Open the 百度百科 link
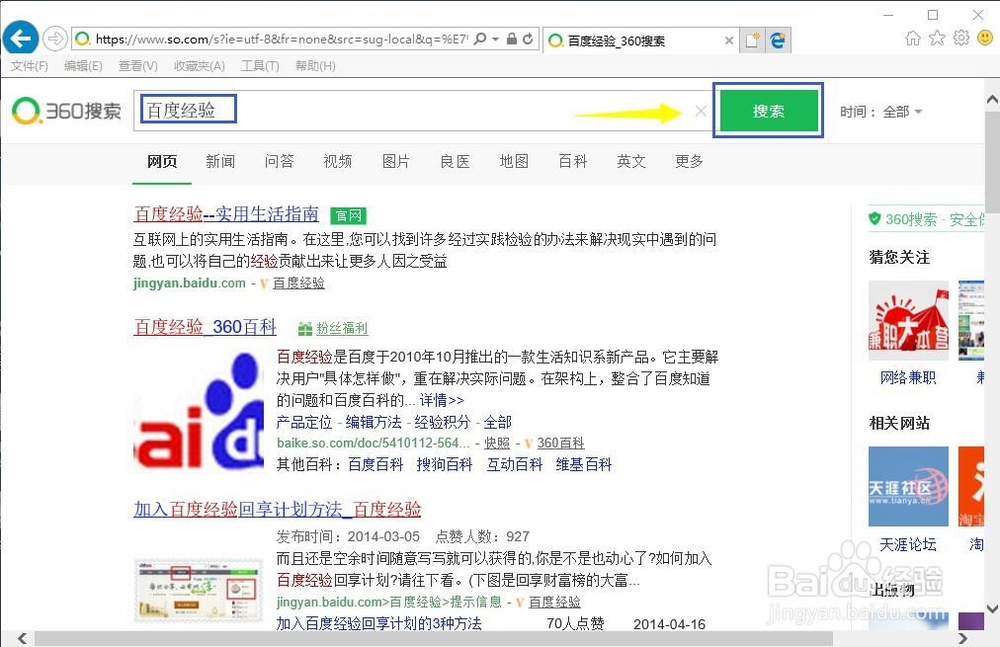The image size is (1000, 647). click(x=376, y=465)
